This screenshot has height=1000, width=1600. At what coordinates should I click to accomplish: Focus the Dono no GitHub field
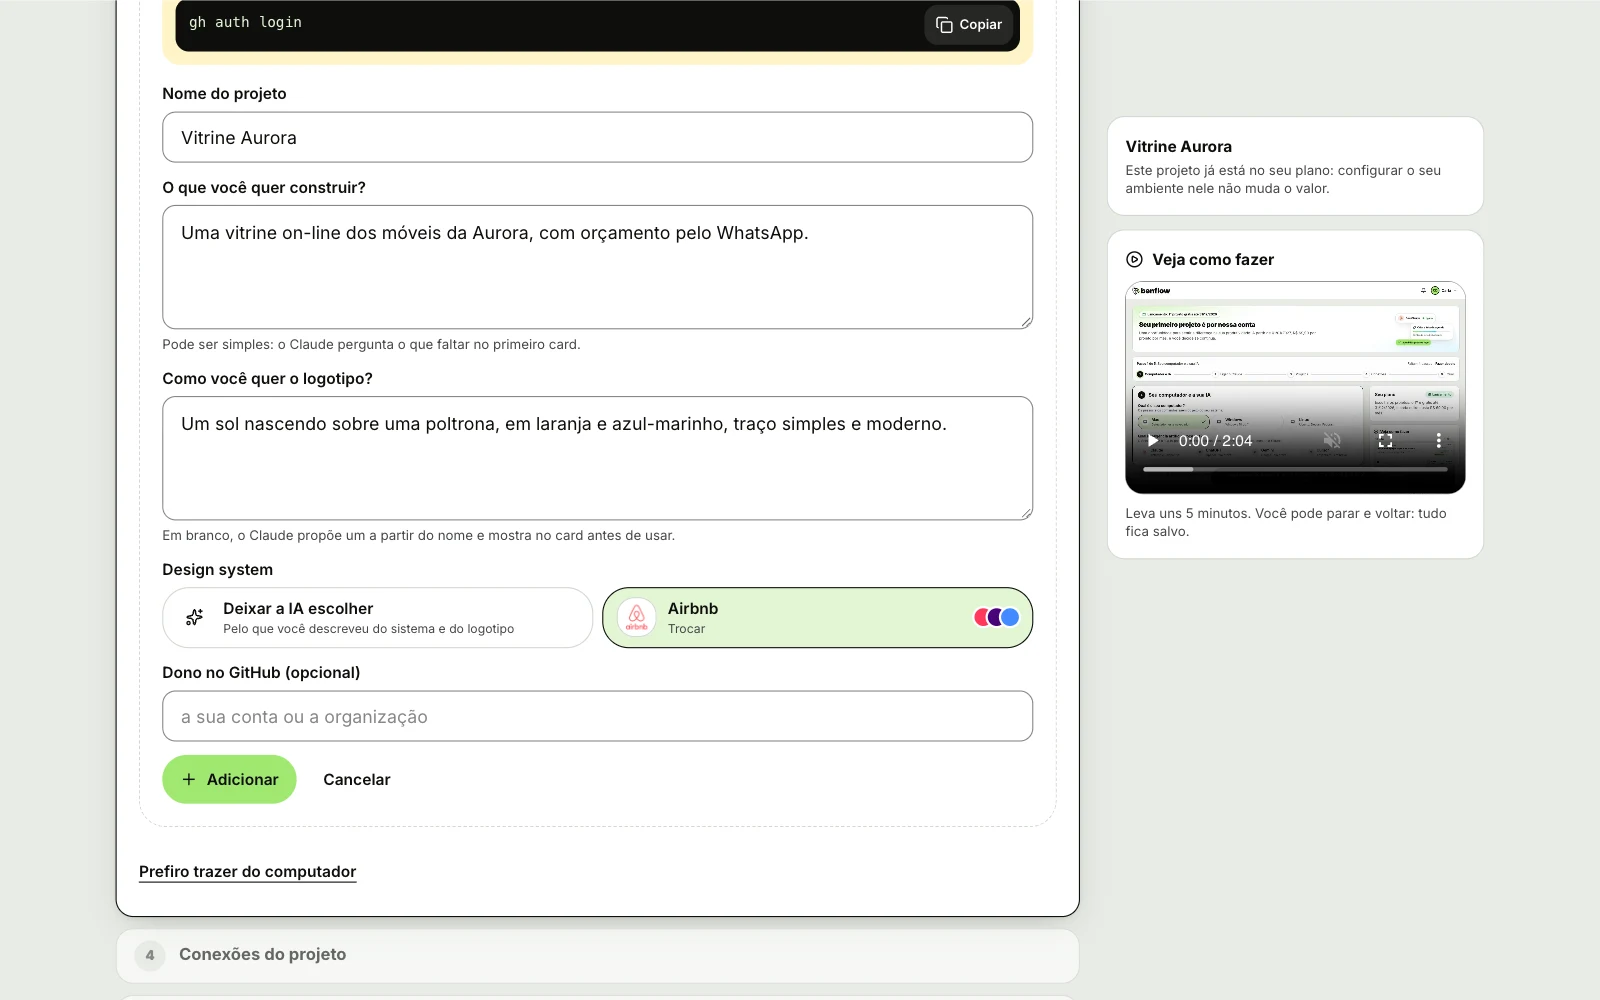pos(597,716)
